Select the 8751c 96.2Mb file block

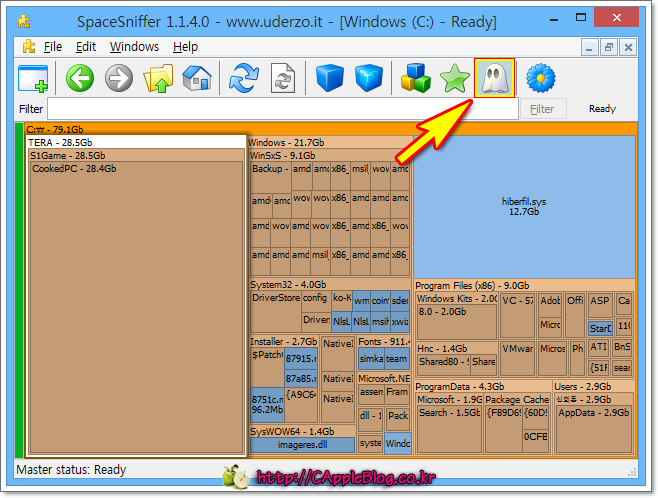(x=267, y=404)
